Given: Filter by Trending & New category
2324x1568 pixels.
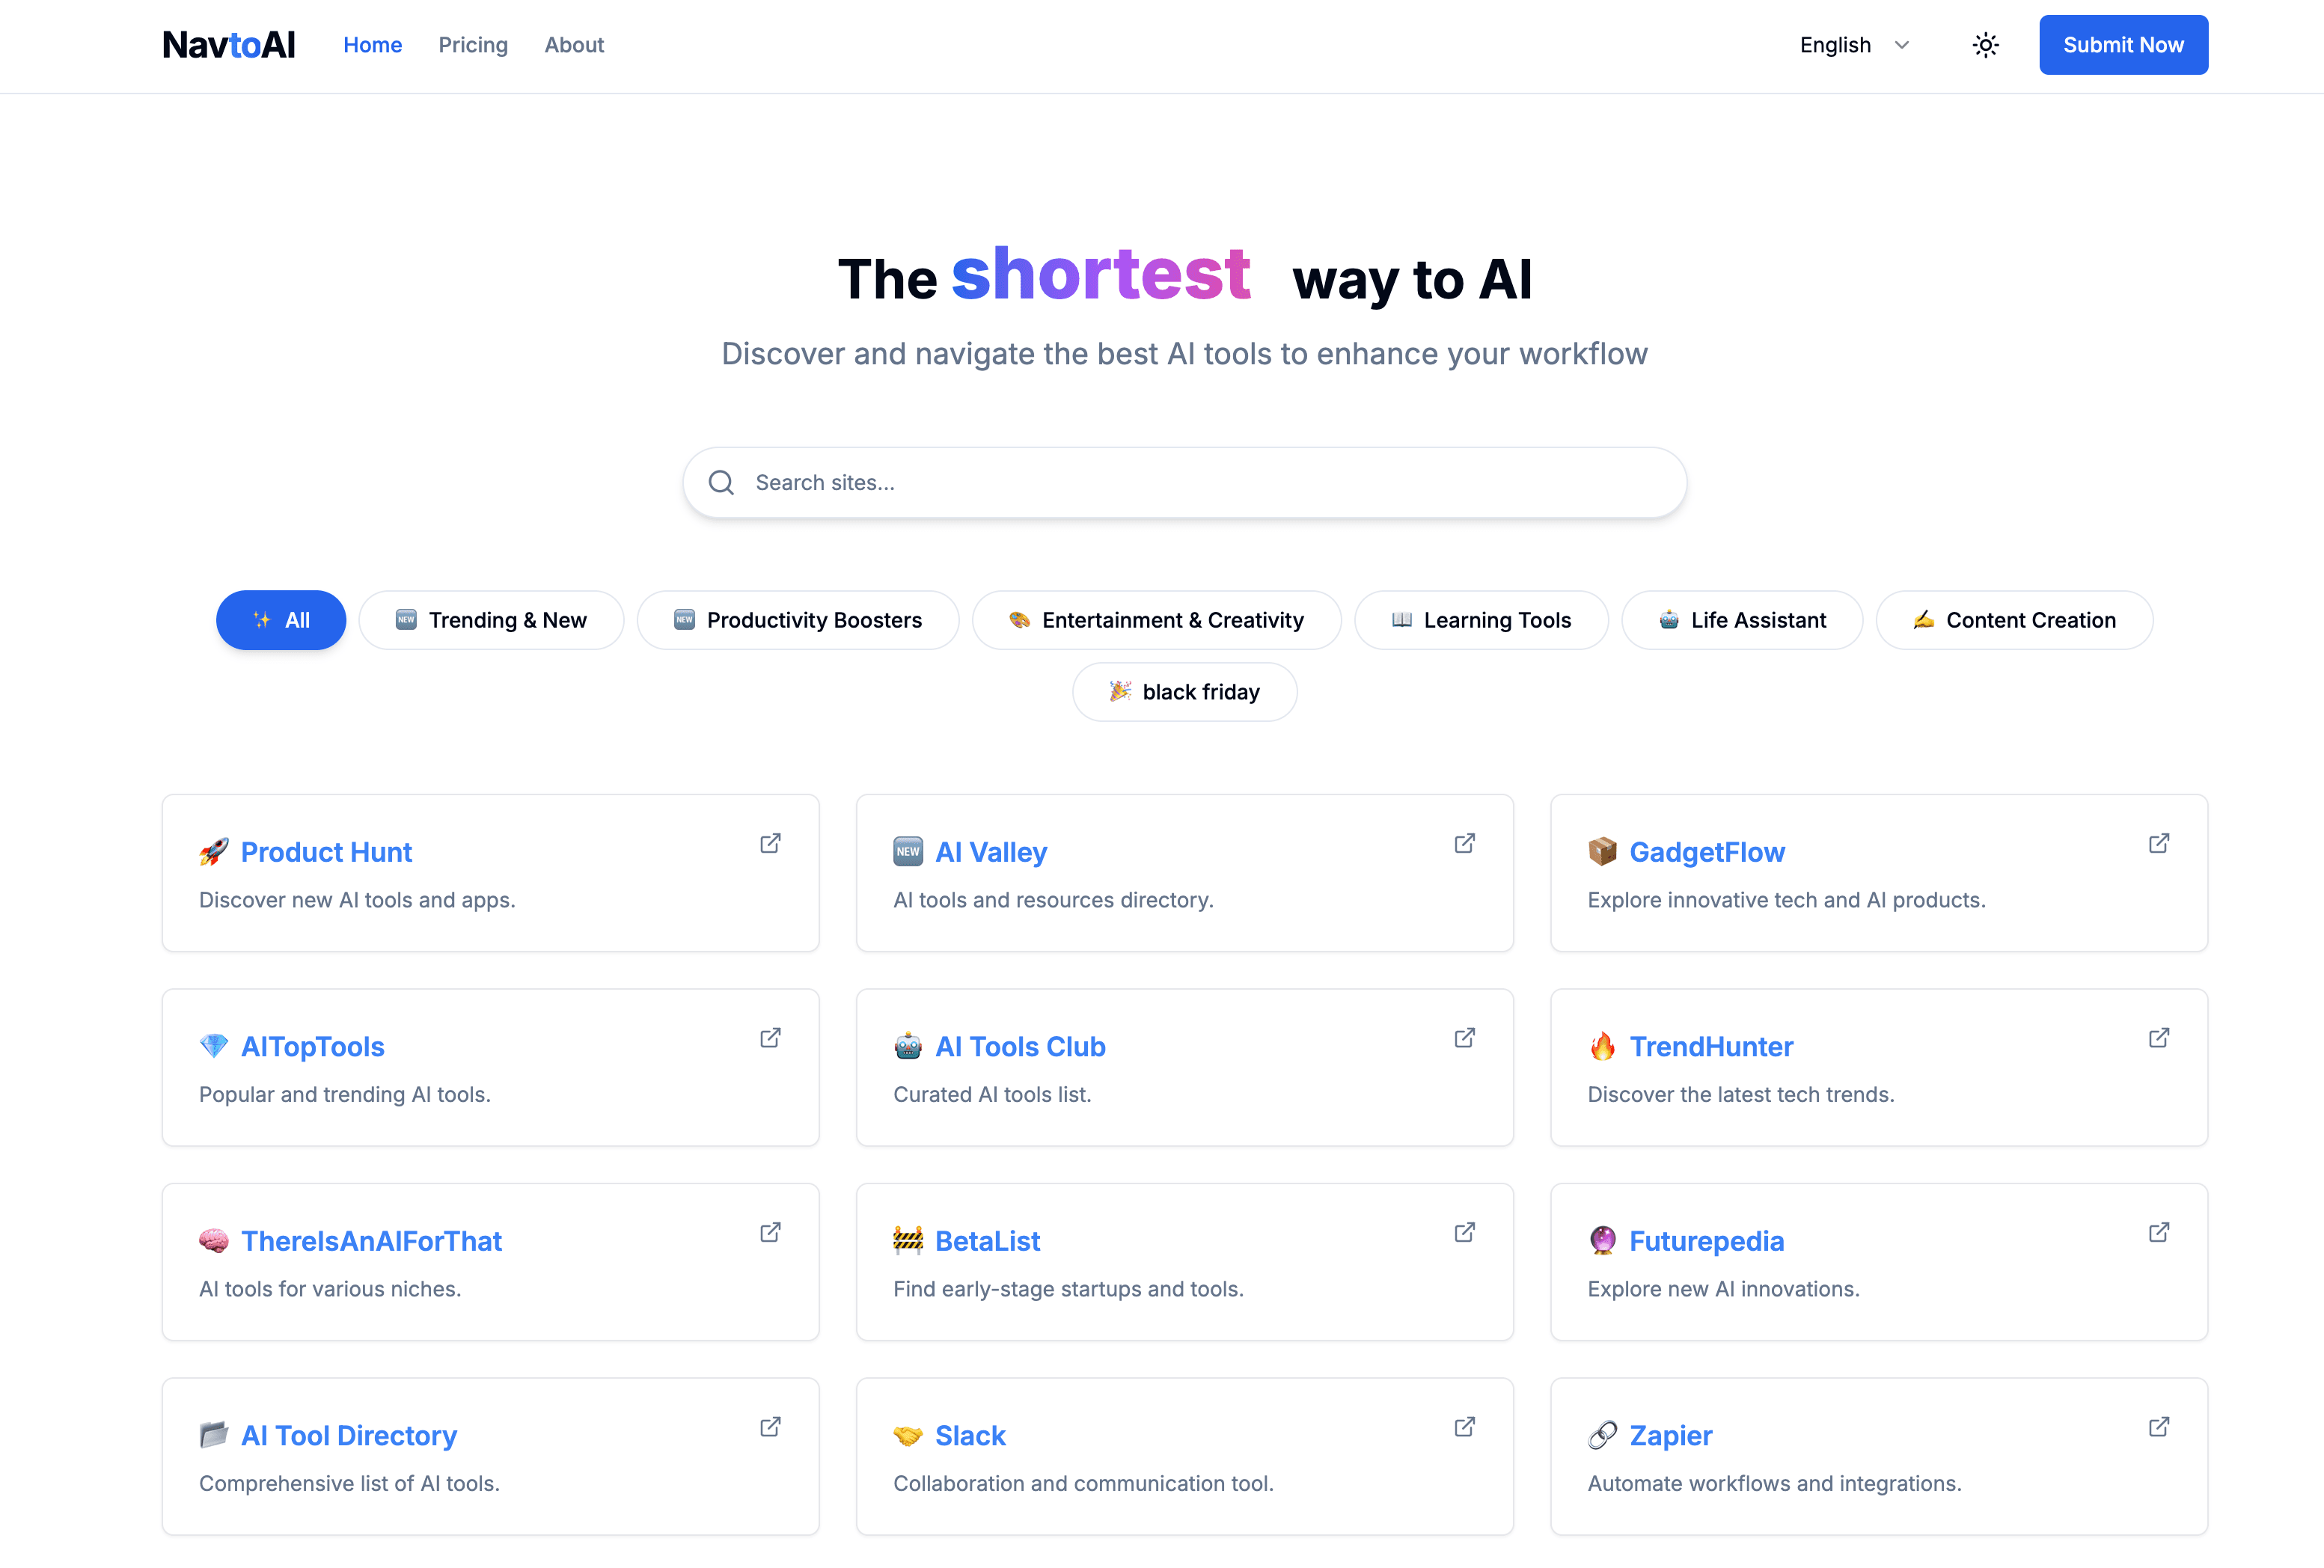Looking at the screenshot, I should coord(491,620).
